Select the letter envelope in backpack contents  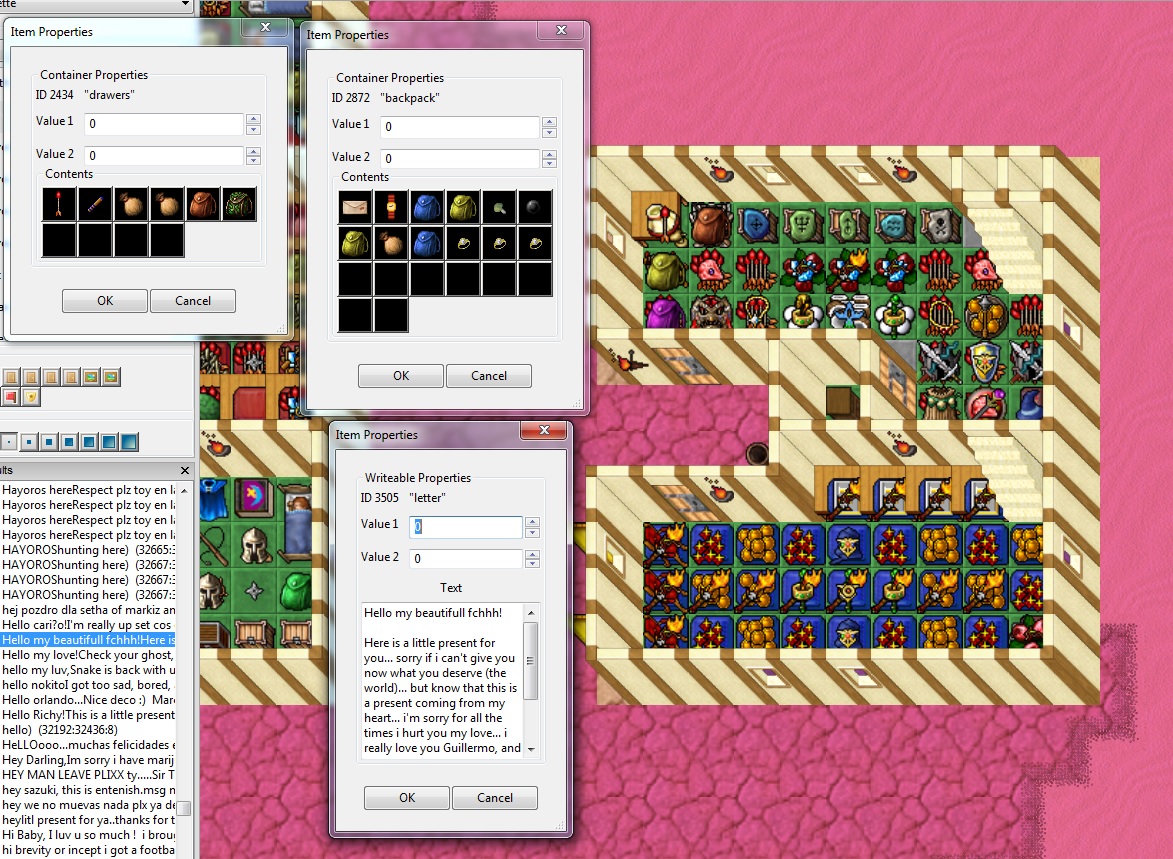coord(355,207)
